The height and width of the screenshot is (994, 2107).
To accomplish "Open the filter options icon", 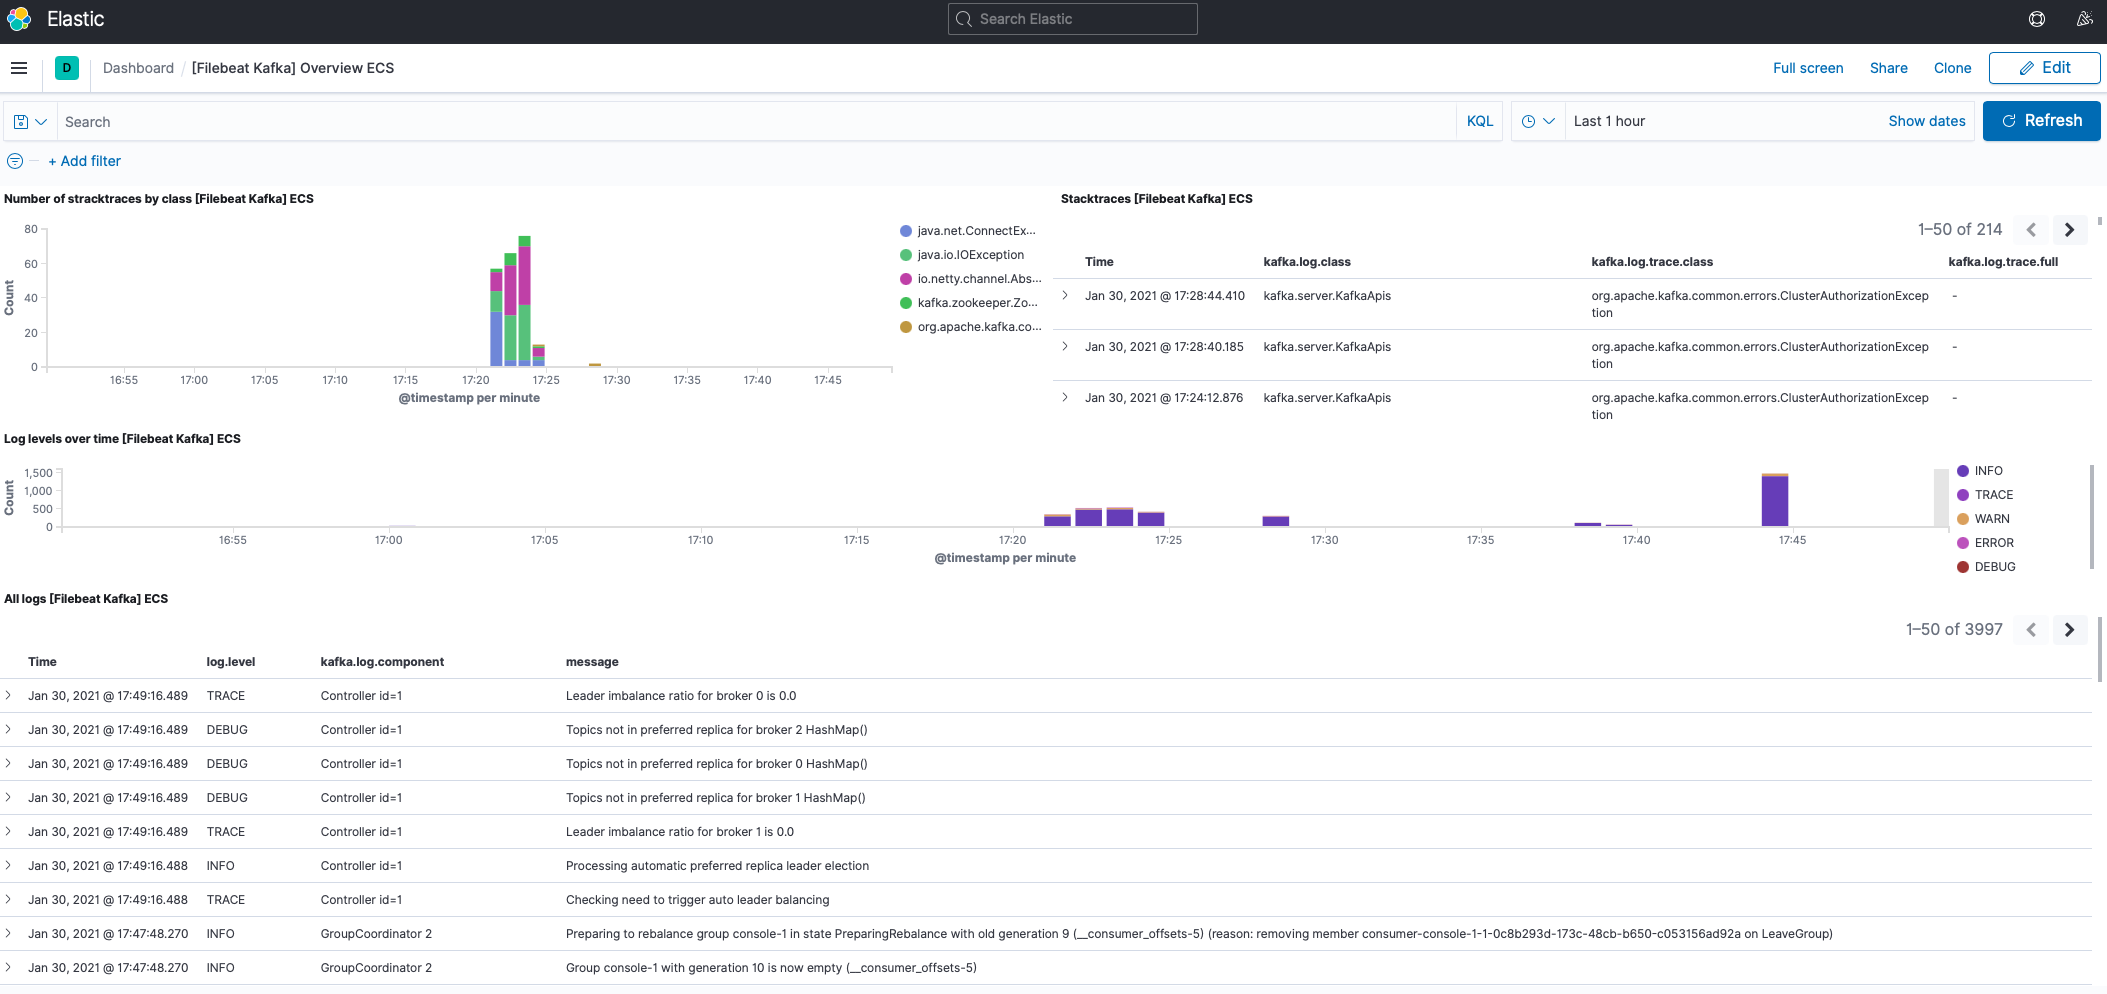I will click(15, 161).
